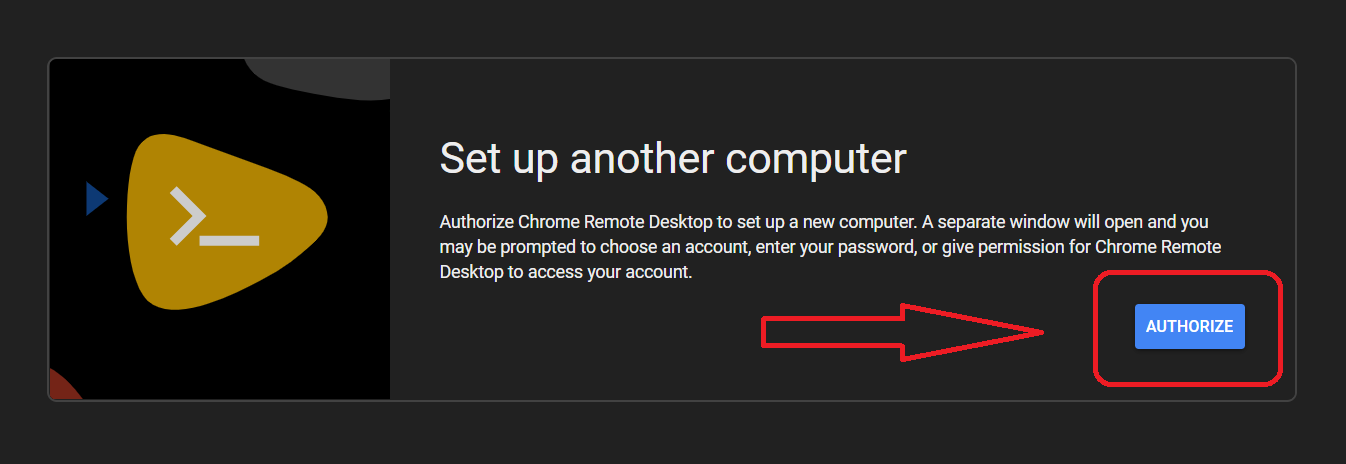
Task: Click the small blue triangle shape
Action: point(95,198)
